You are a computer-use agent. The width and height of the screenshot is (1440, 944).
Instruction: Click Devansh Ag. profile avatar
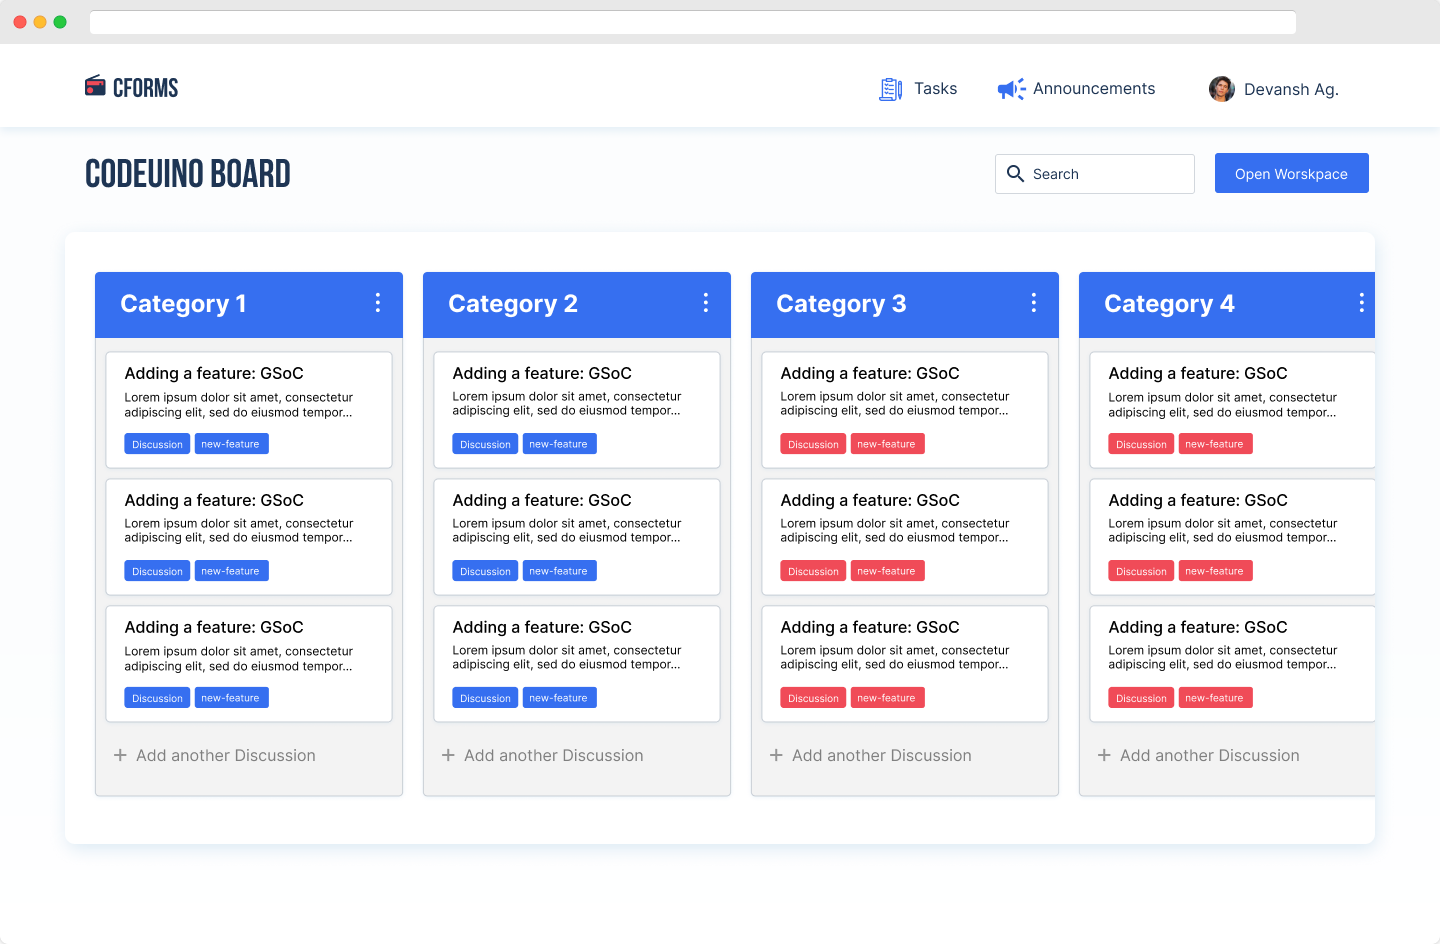(x=1221, y=89)
